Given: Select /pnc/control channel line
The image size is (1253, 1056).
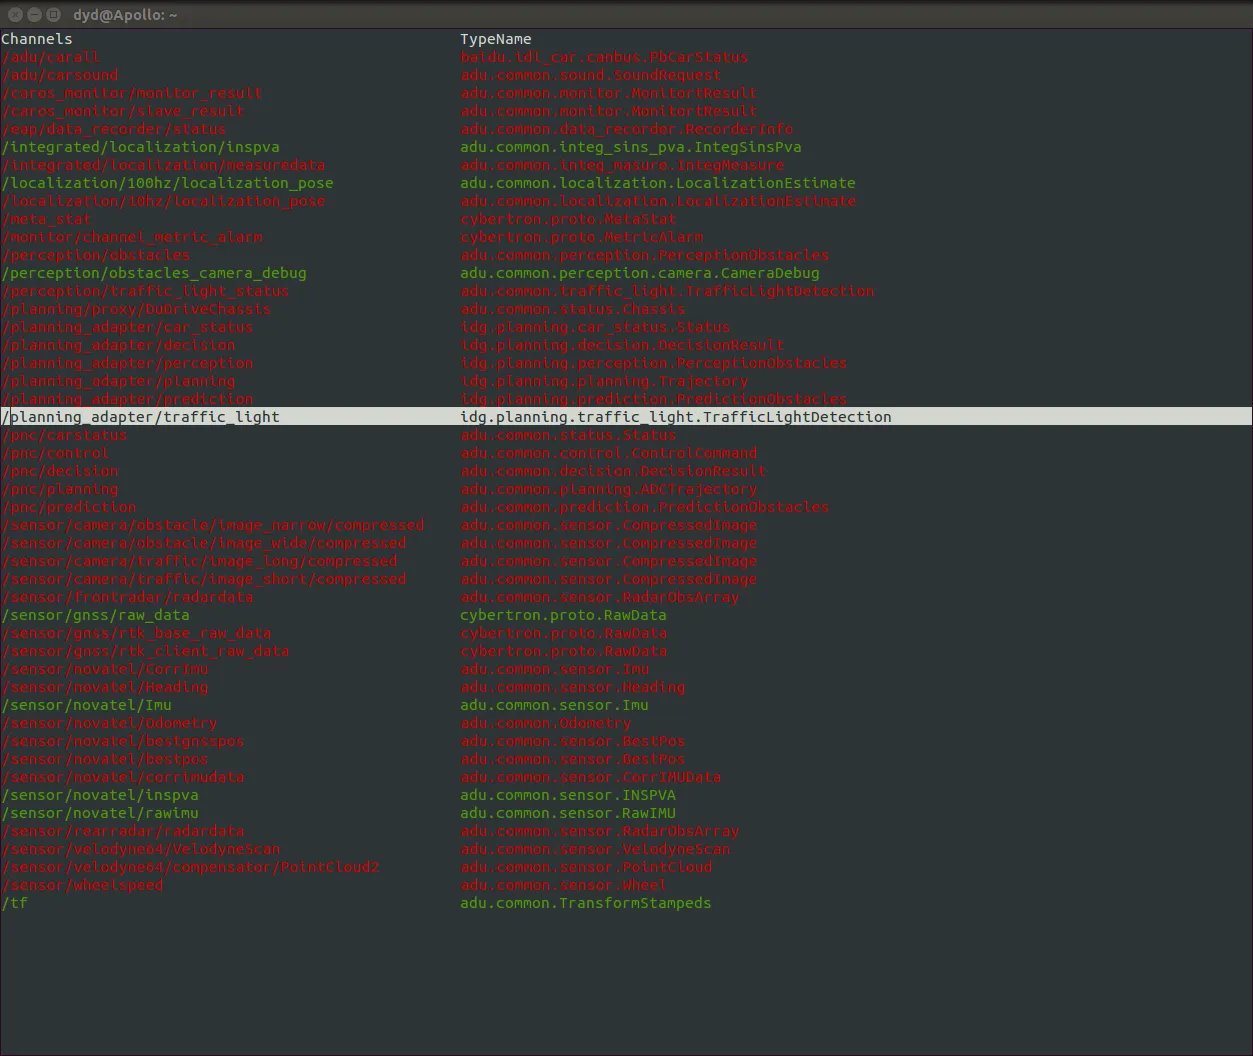Looking at the screenshot, I should (x=55, y=453).
